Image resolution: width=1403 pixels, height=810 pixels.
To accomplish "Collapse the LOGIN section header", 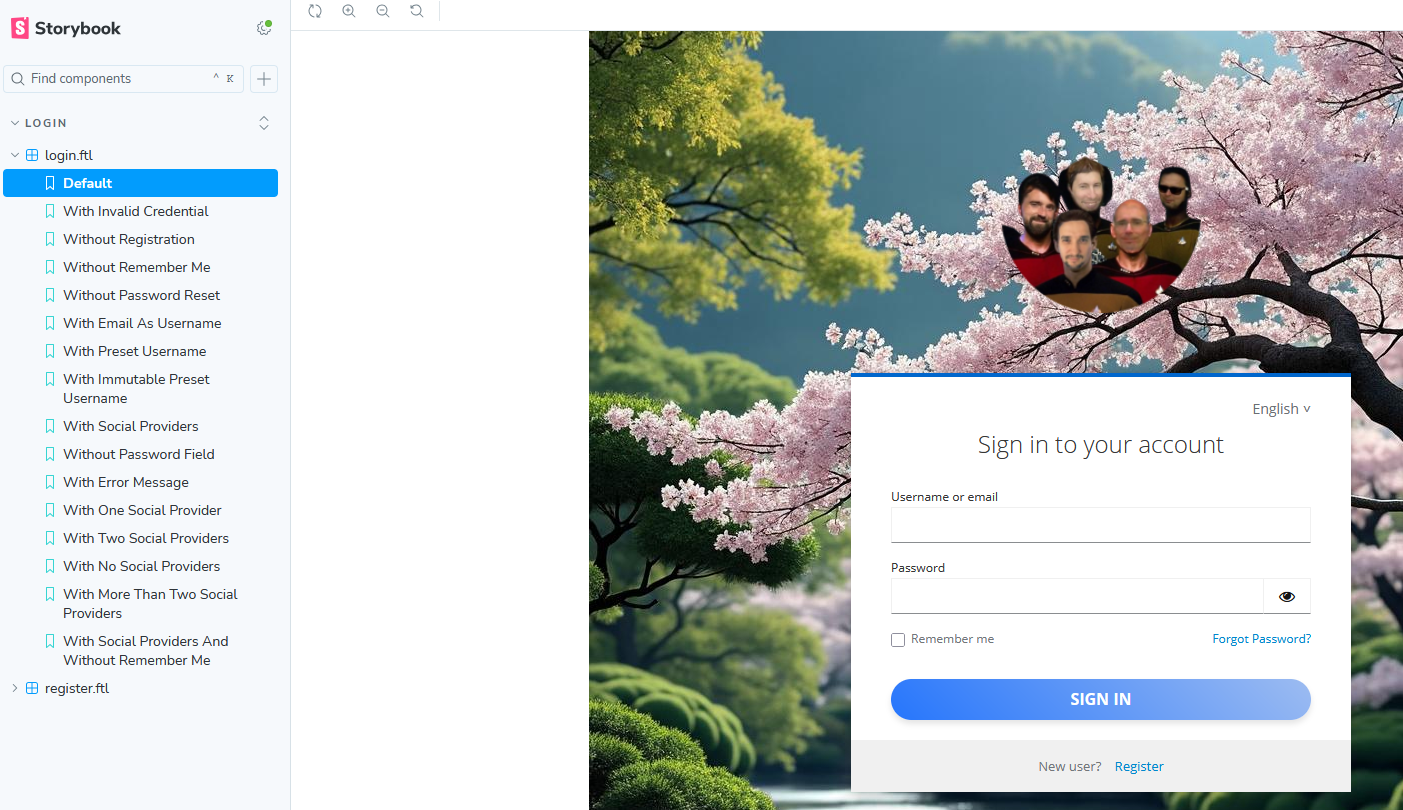I will pos(46,123).
